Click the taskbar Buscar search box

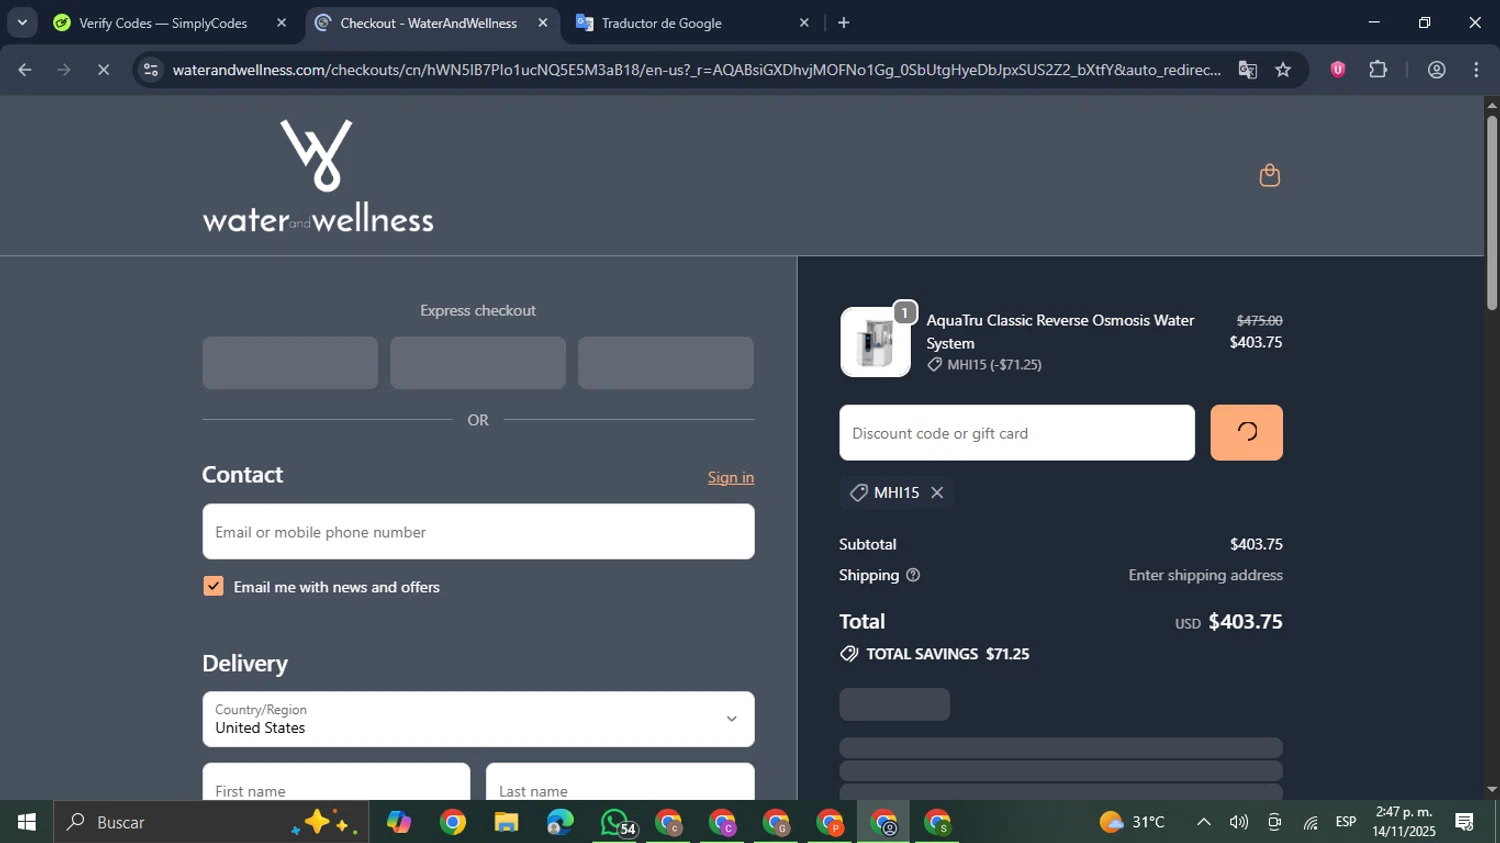point(210,822)
